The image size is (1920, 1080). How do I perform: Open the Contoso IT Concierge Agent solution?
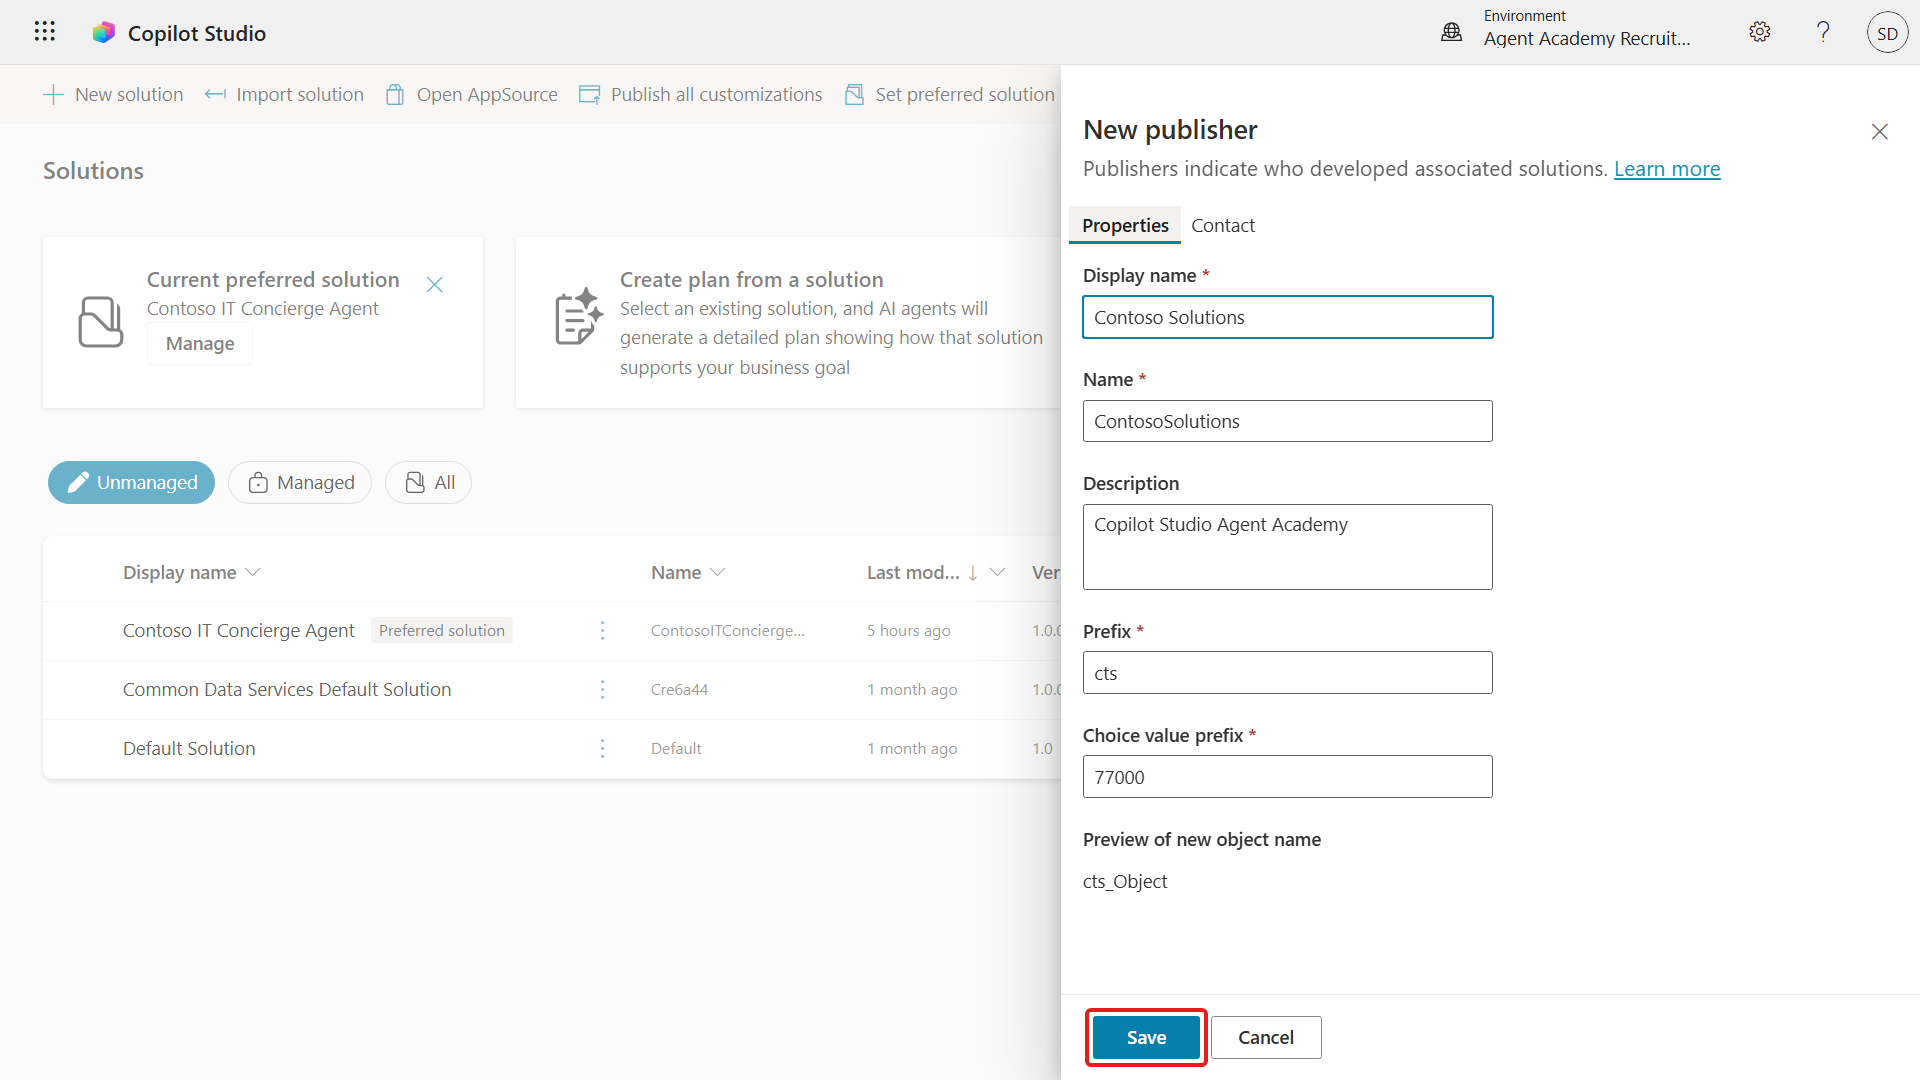tap(239, 630)
